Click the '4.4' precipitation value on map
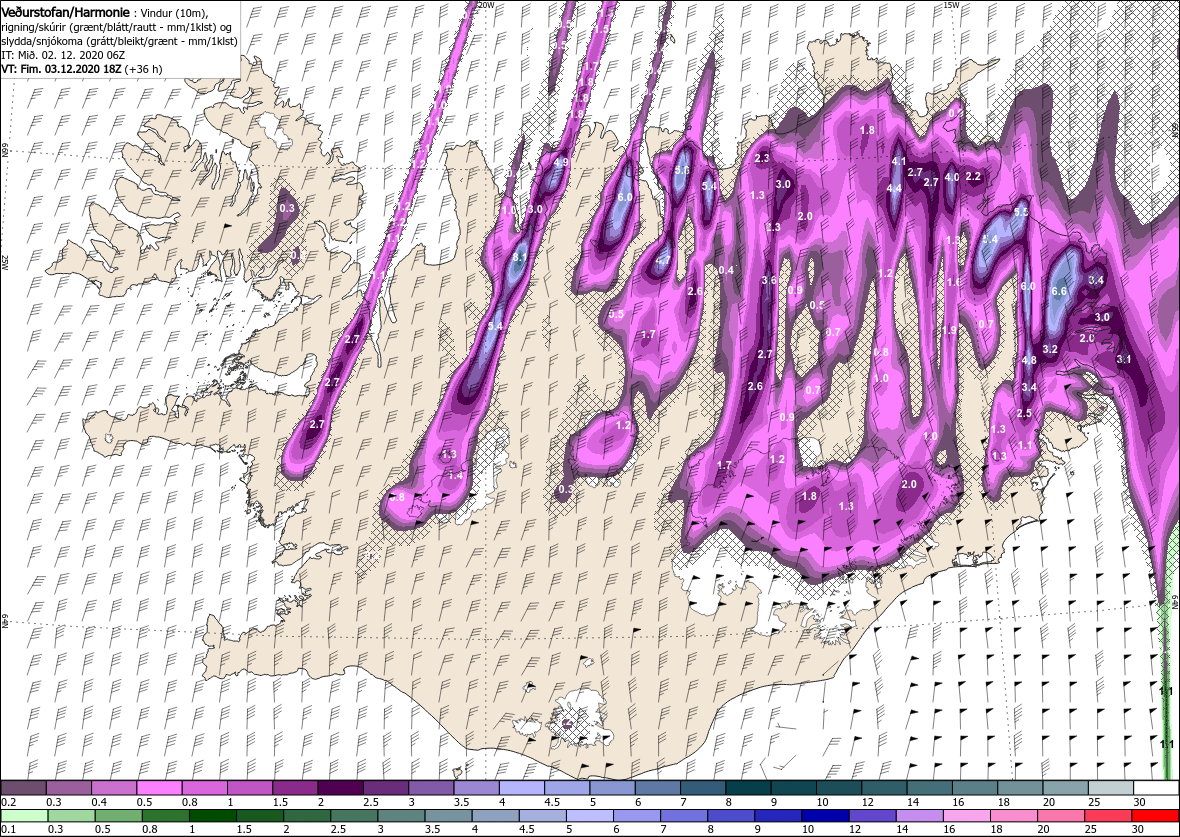Viewport: 1180px width, 837px height. (894, 188)
